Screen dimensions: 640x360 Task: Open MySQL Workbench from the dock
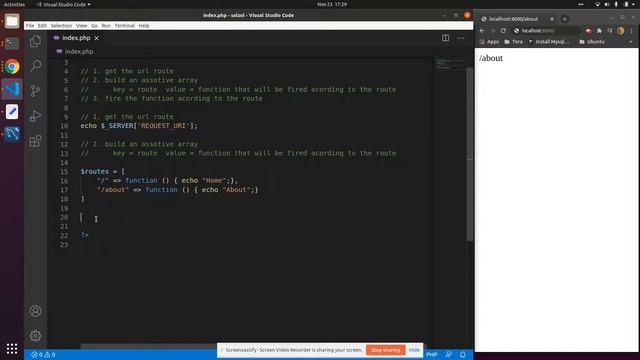[12, 134]
